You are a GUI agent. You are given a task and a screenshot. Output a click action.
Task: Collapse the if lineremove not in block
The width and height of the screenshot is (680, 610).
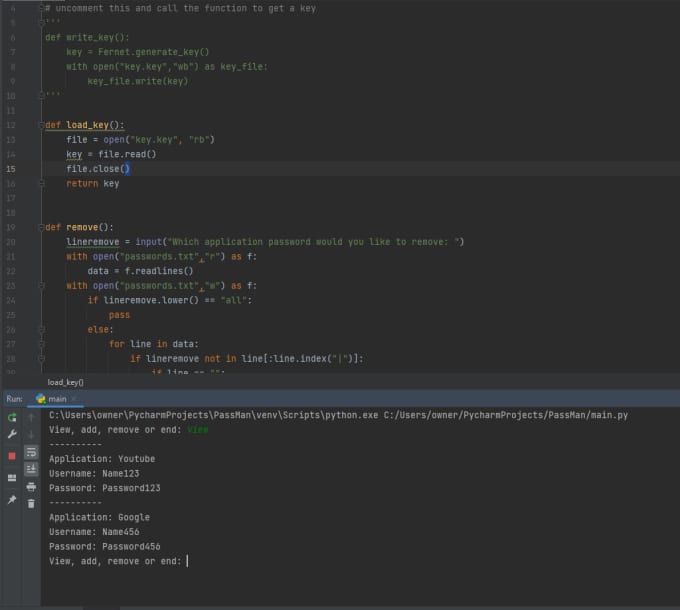click(x=42, y=359)
